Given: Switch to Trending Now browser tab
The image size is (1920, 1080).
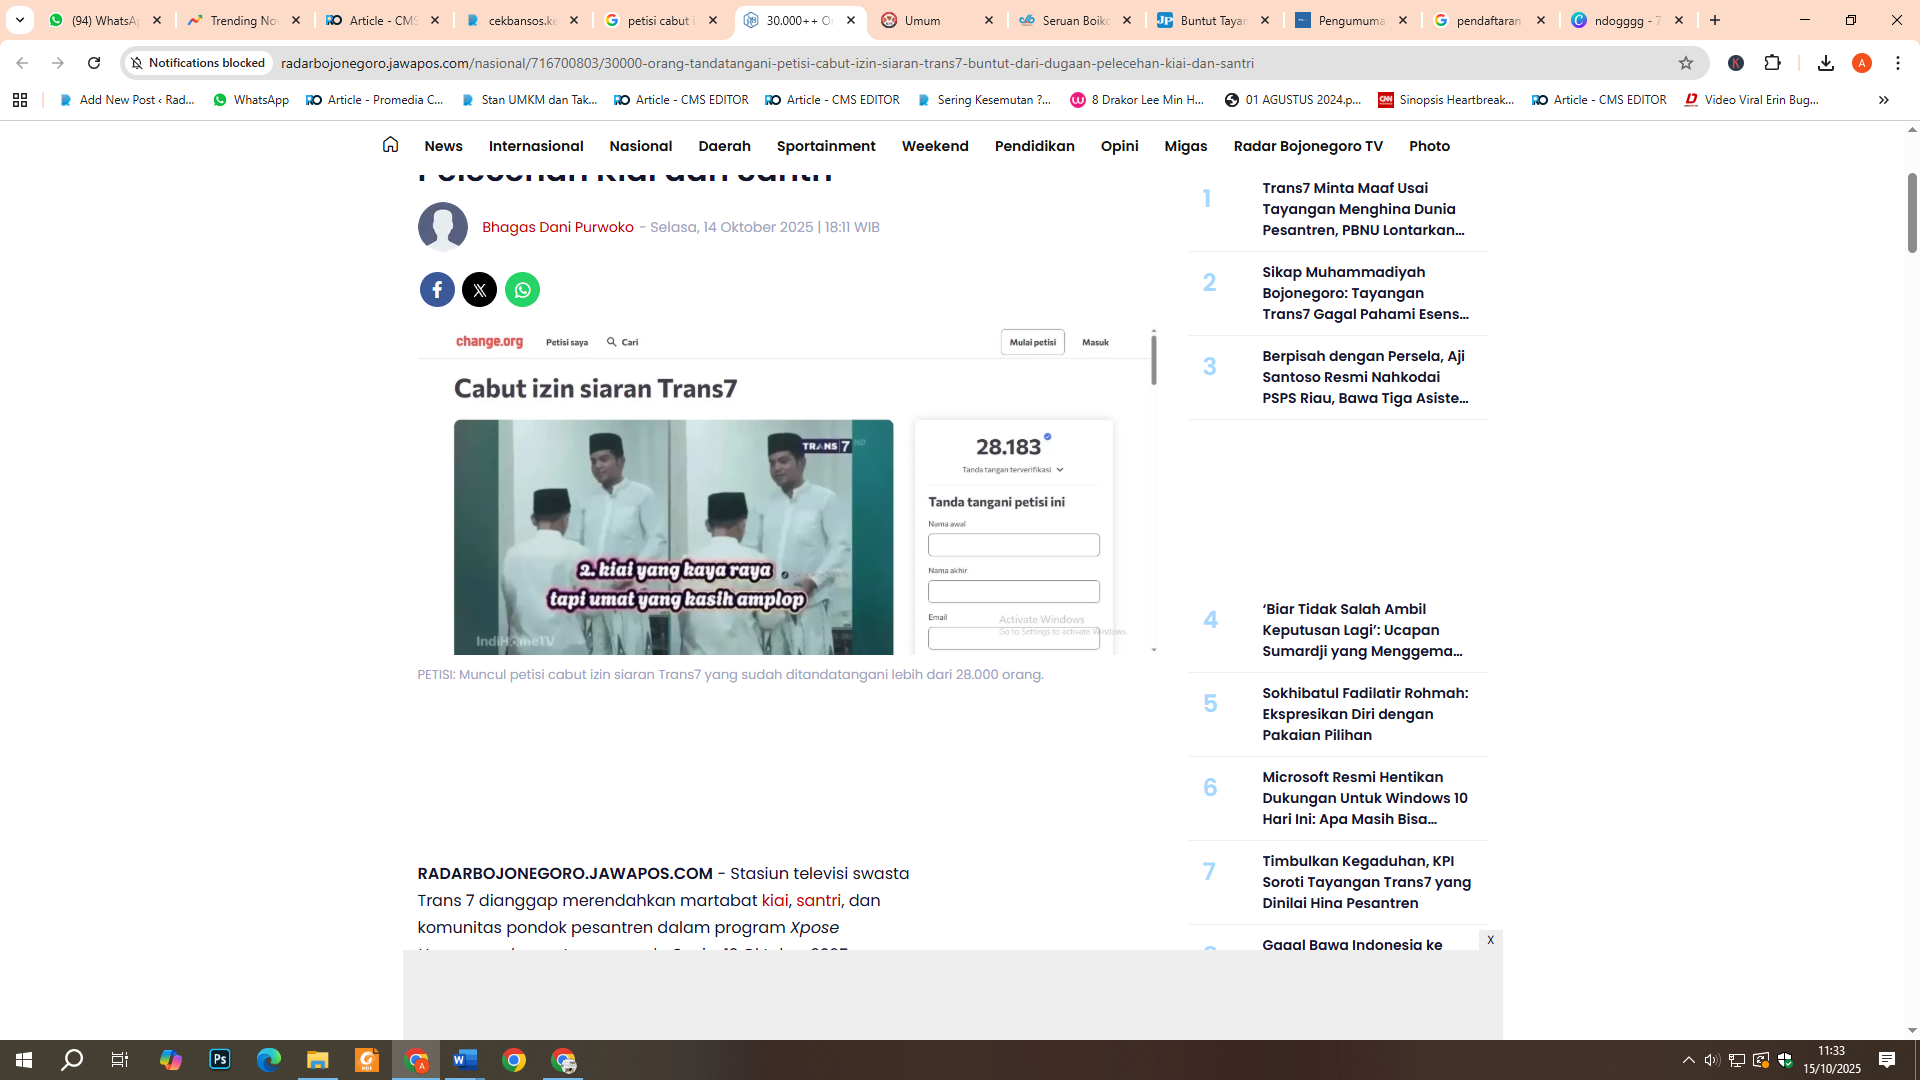Looking at the screenshot, I should coord(244,20).
